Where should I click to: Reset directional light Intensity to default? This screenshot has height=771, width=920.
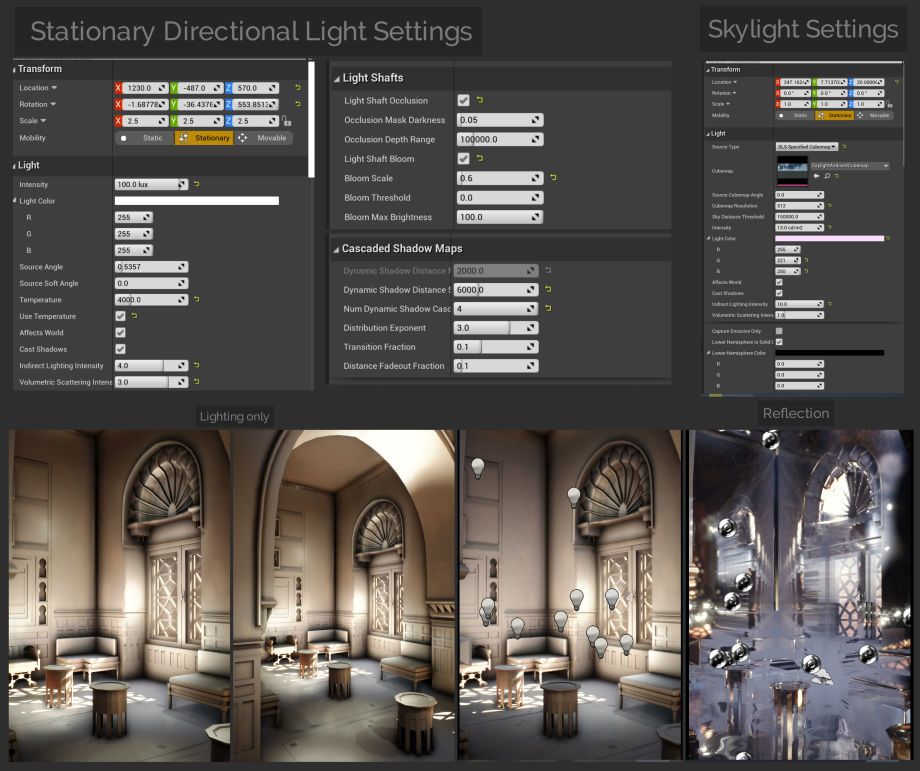(197, 184)
